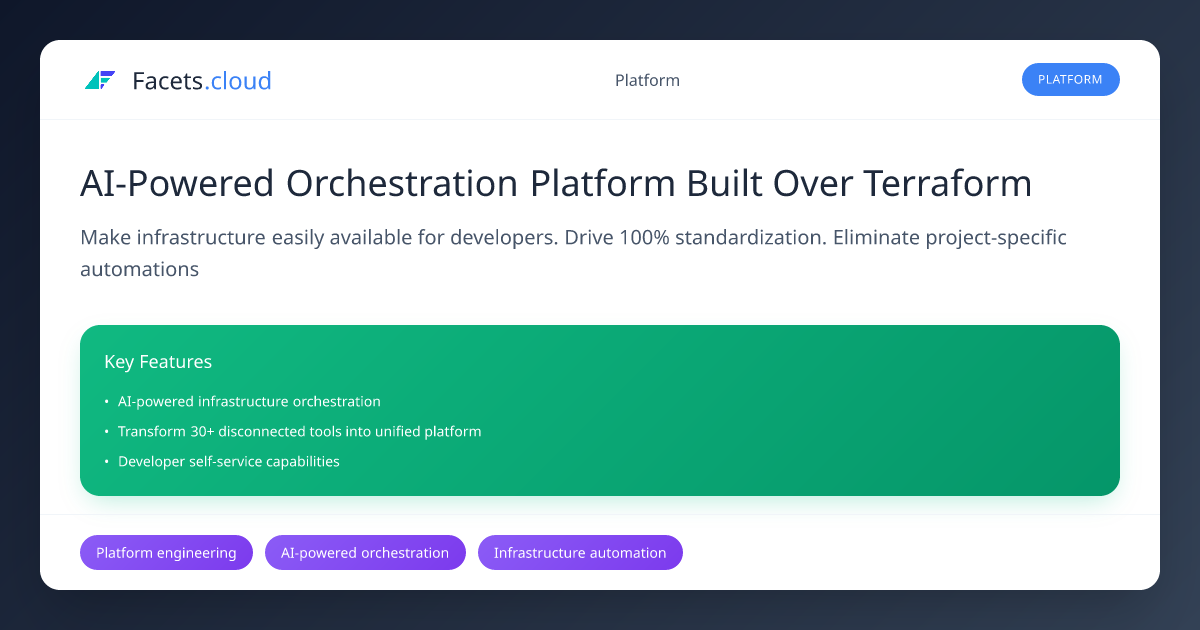
Task: Click the AI-powered infrastructure orchestration feature
Action: [249, 402]
